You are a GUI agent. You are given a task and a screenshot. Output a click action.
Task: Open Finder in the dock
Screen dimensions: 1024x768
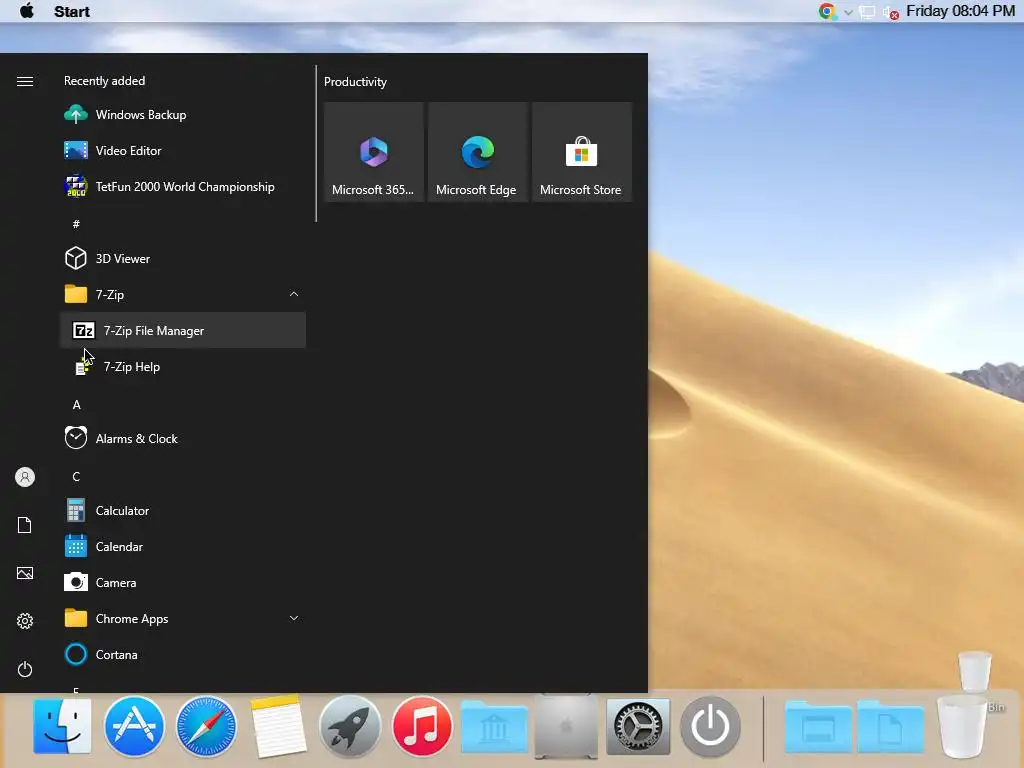point(63,726)
